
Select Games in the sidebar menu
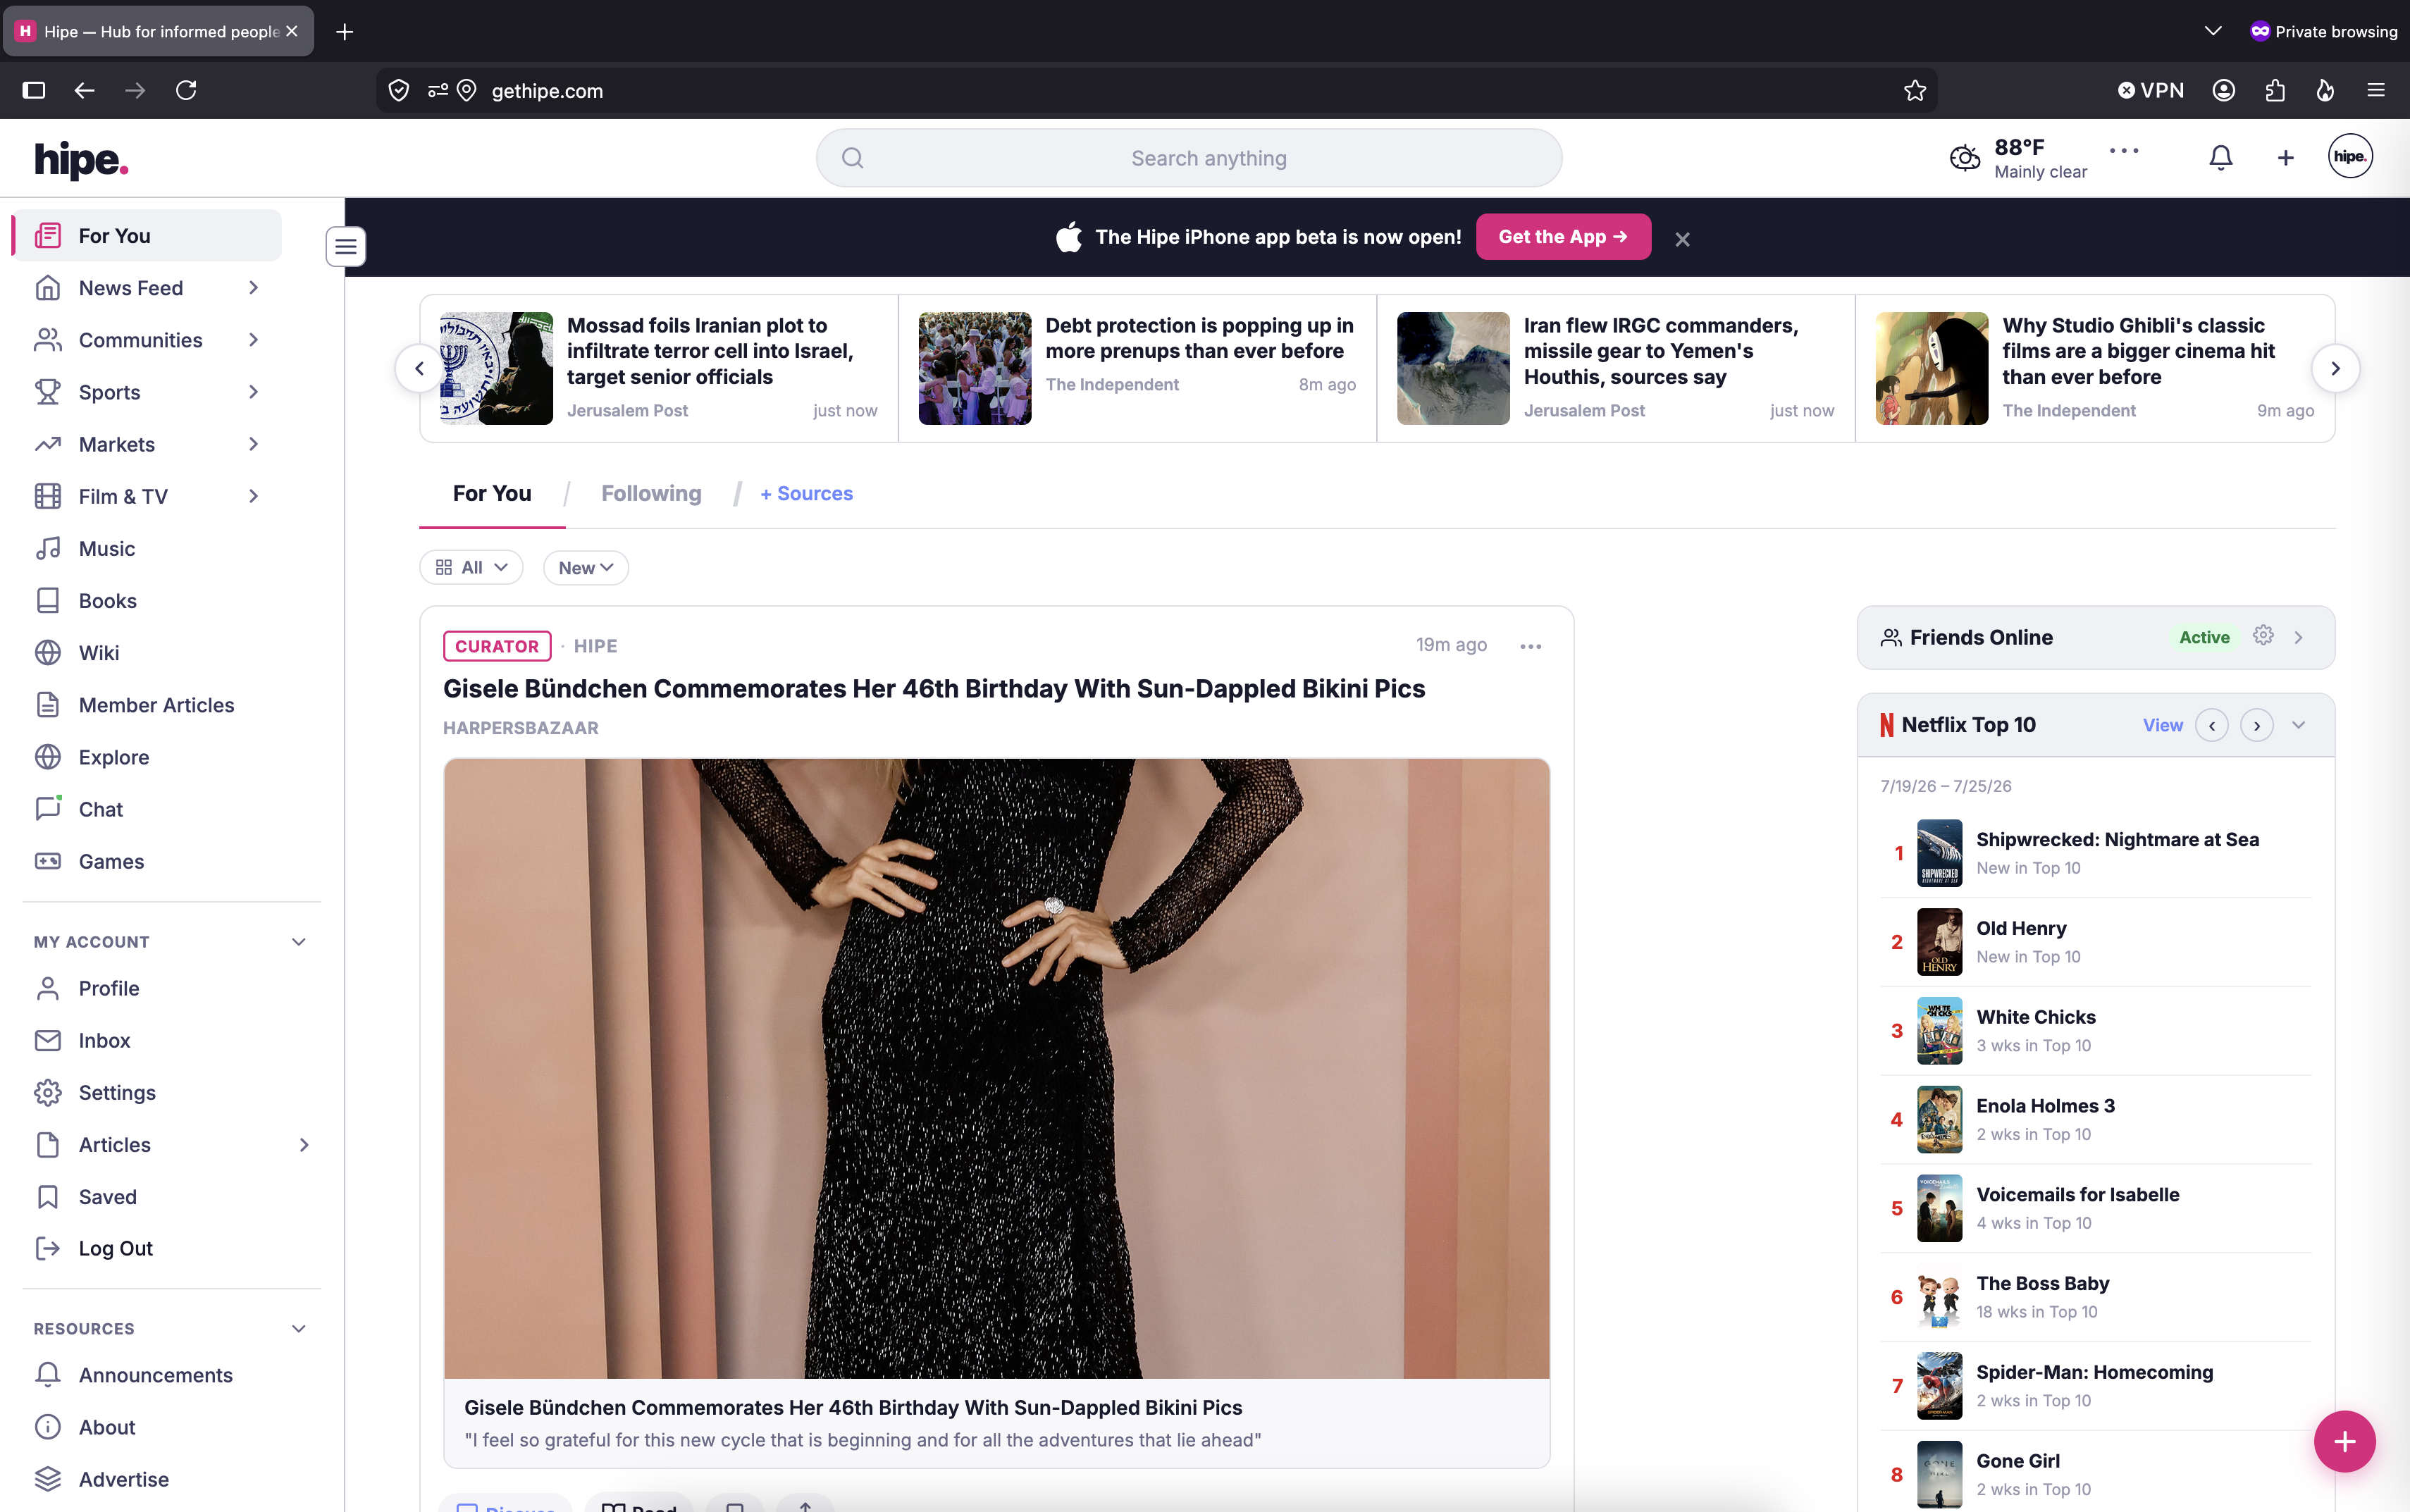tap(111, 861)
